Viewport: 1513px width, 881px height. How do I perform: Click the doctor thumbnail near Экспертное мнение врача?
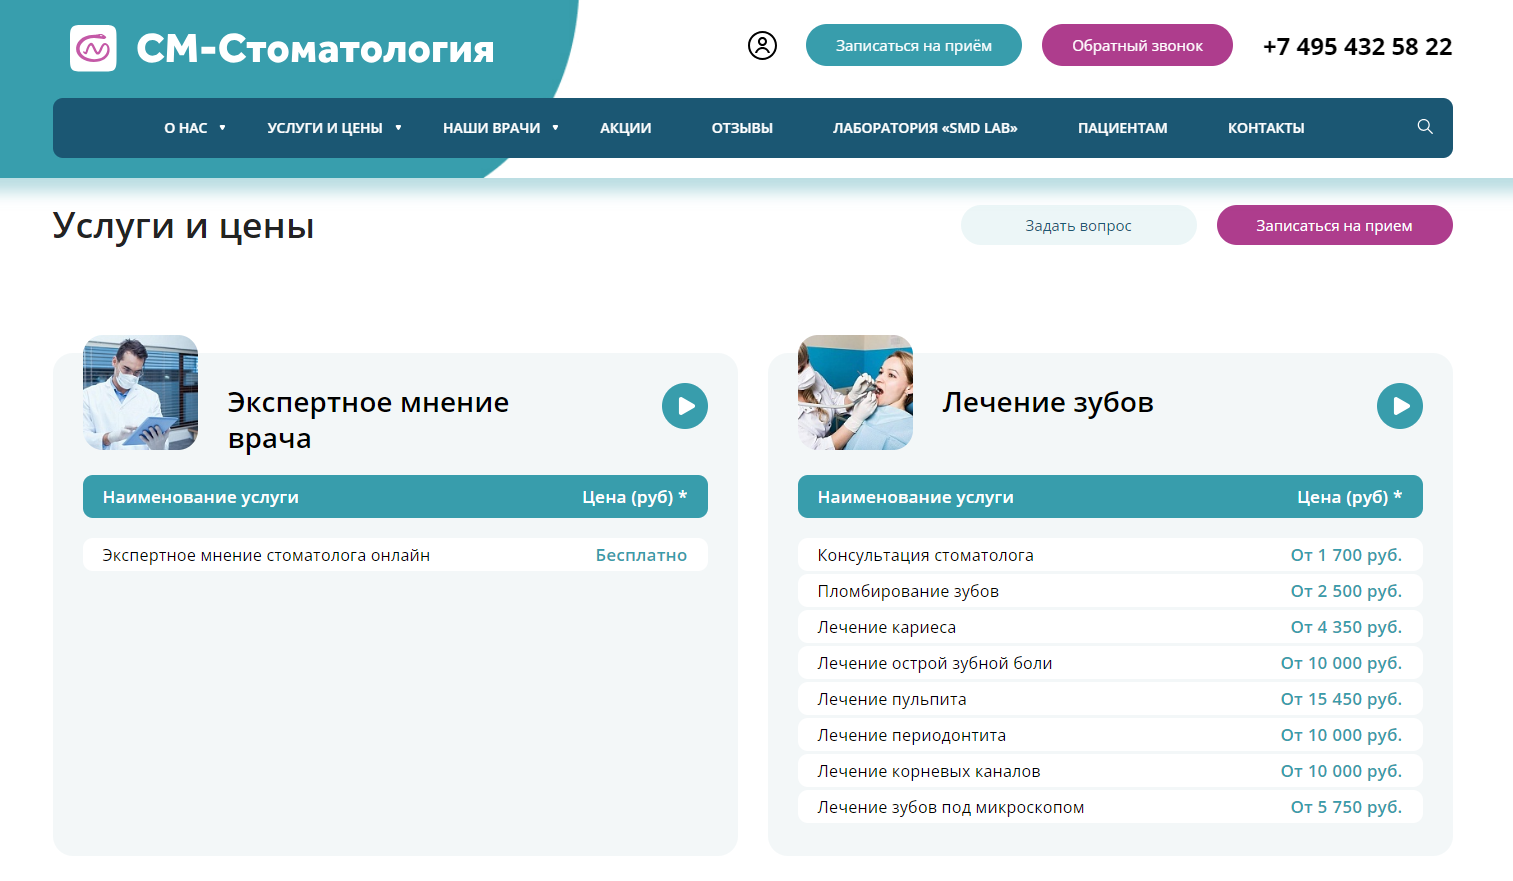pyautogui.click(x=140, y=392)
